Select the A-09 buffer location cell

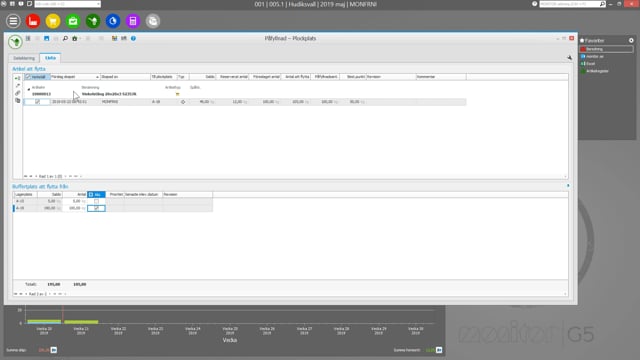(x=25, y=208)
